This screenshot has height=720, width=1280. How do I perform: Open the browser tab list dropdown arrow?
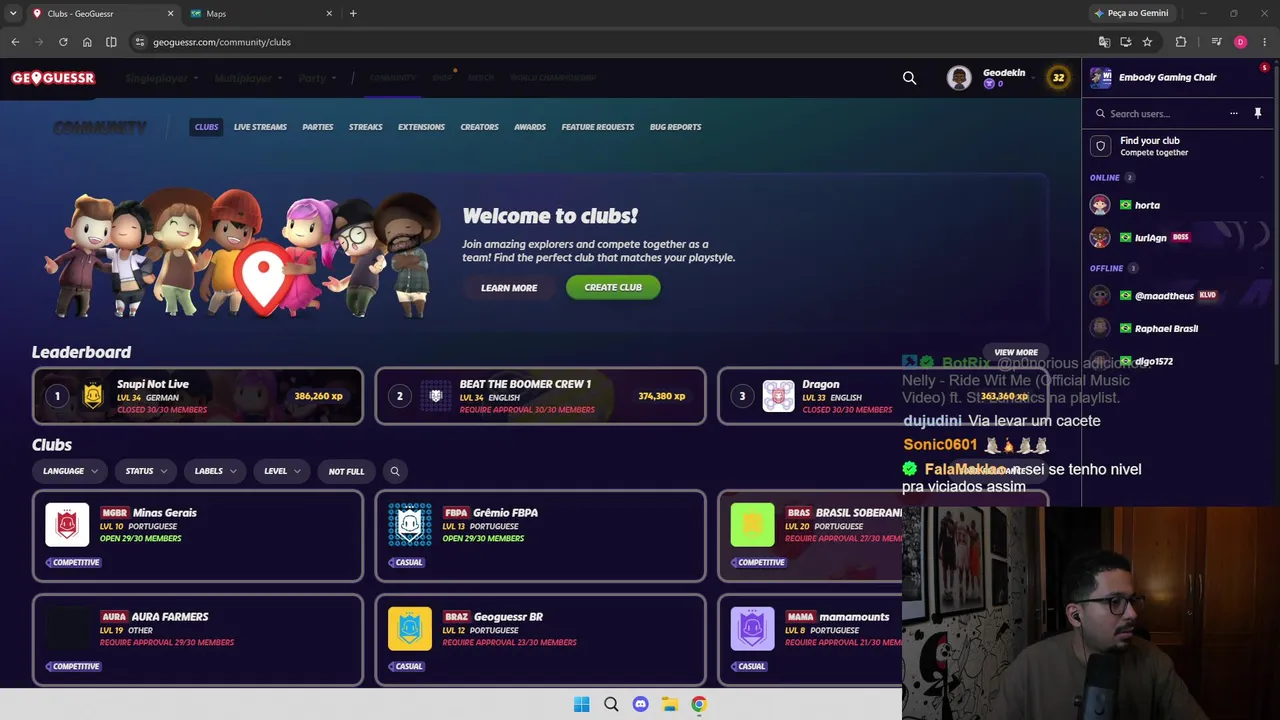[x=13, y=13]
